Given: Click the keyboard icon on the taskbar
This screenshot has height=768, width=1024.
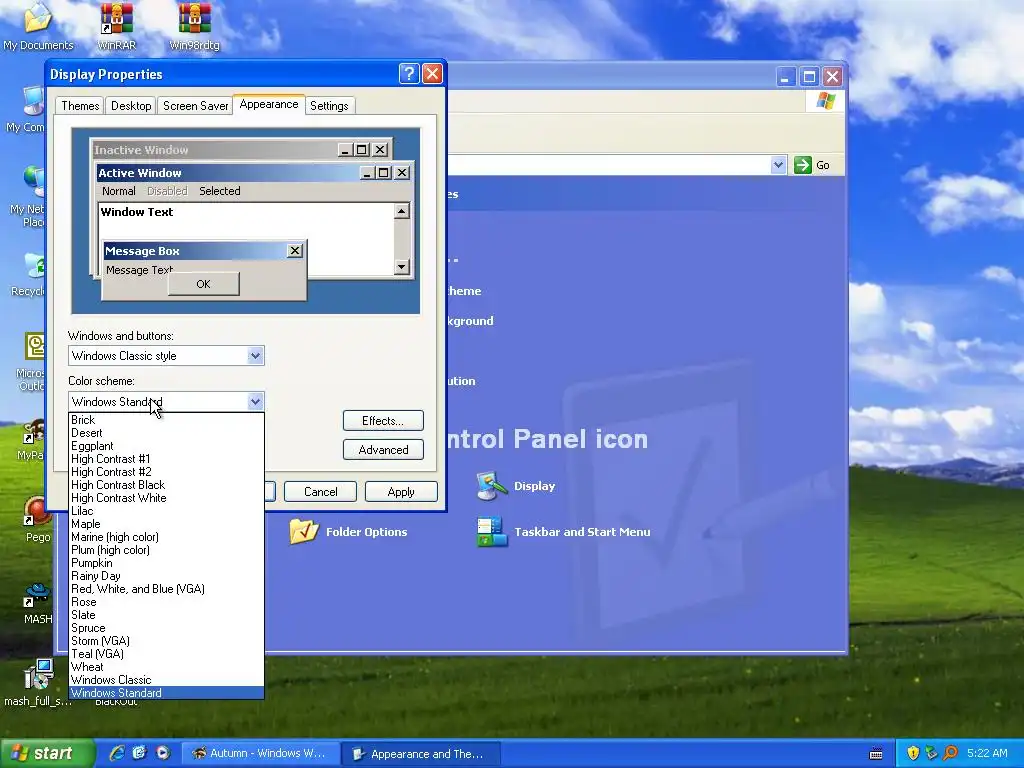Looking at the screenshot, I should pos(876,754).
